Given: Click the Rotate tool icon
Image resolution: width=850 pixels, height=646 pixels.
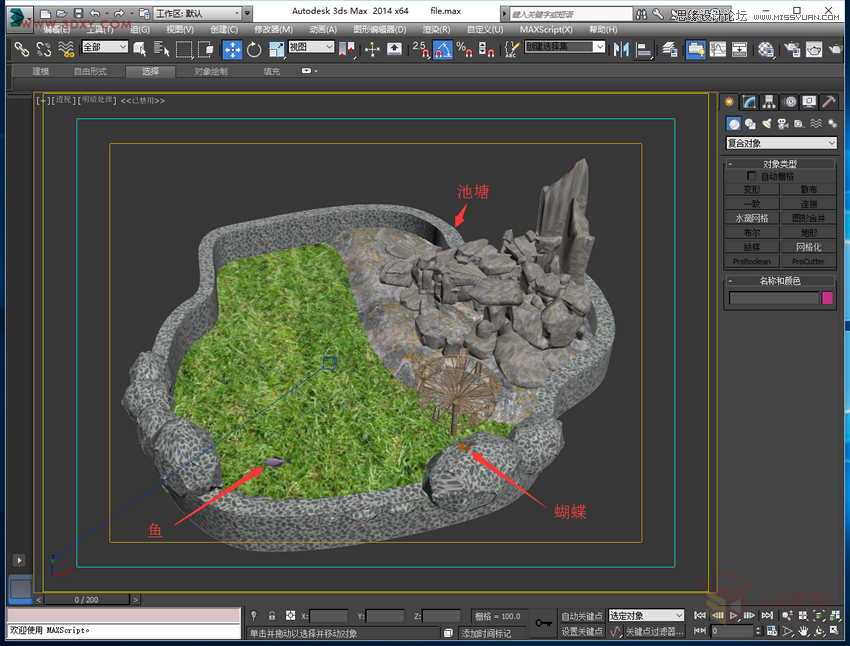Looking at the screenshot, I should (254, 49).
